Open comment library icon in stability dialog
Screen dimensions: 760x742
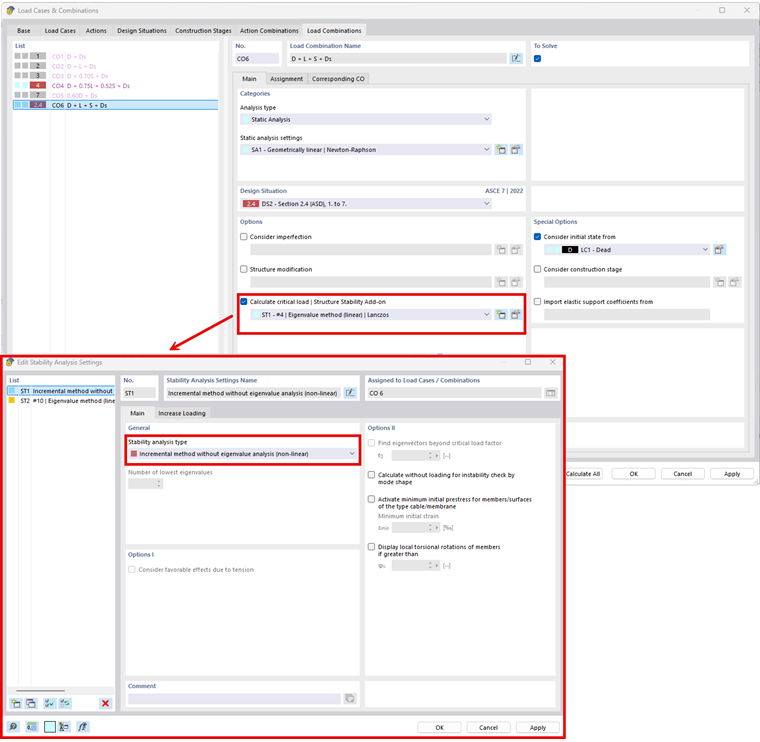[349, 698]
